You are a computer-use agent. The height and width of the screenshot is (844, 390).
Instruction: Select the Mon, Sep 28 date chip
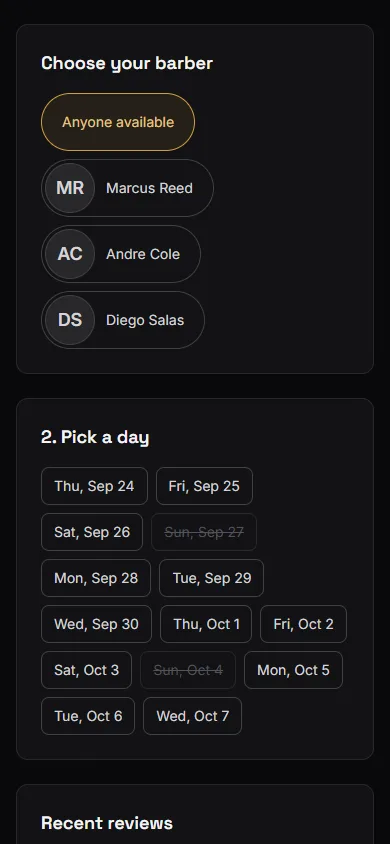click(x=96, y=578)
